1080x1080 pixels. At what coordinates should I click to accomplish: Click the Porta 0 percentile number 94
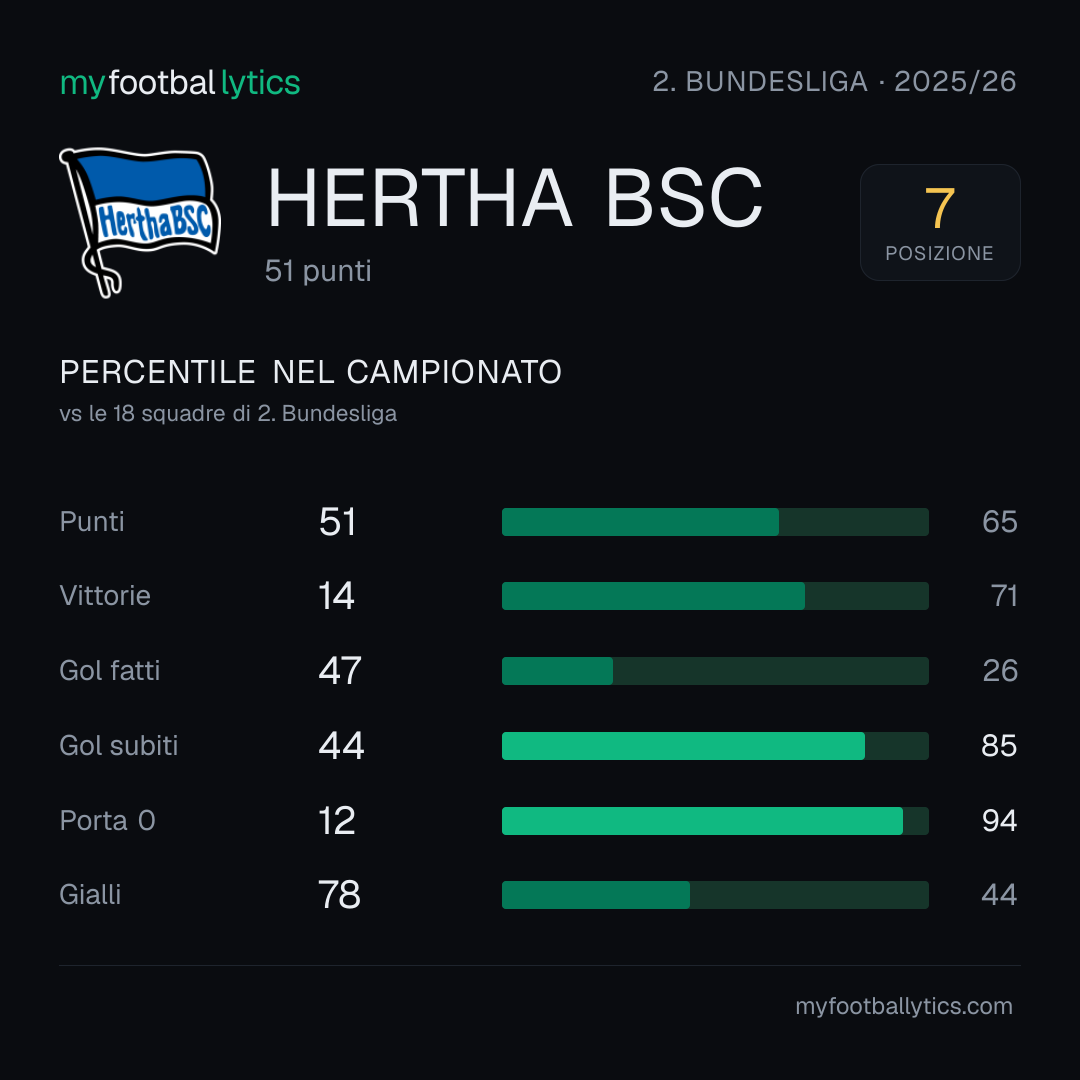tap(999, 821)
